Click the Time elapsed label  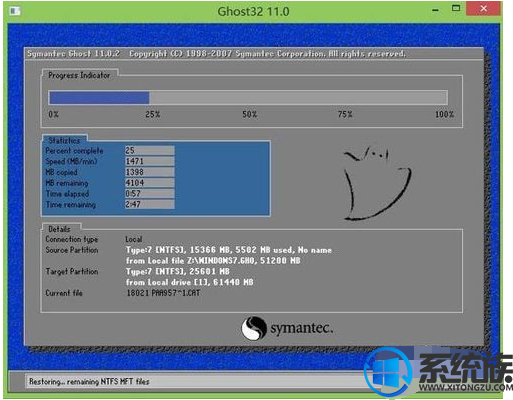[67, 194]
